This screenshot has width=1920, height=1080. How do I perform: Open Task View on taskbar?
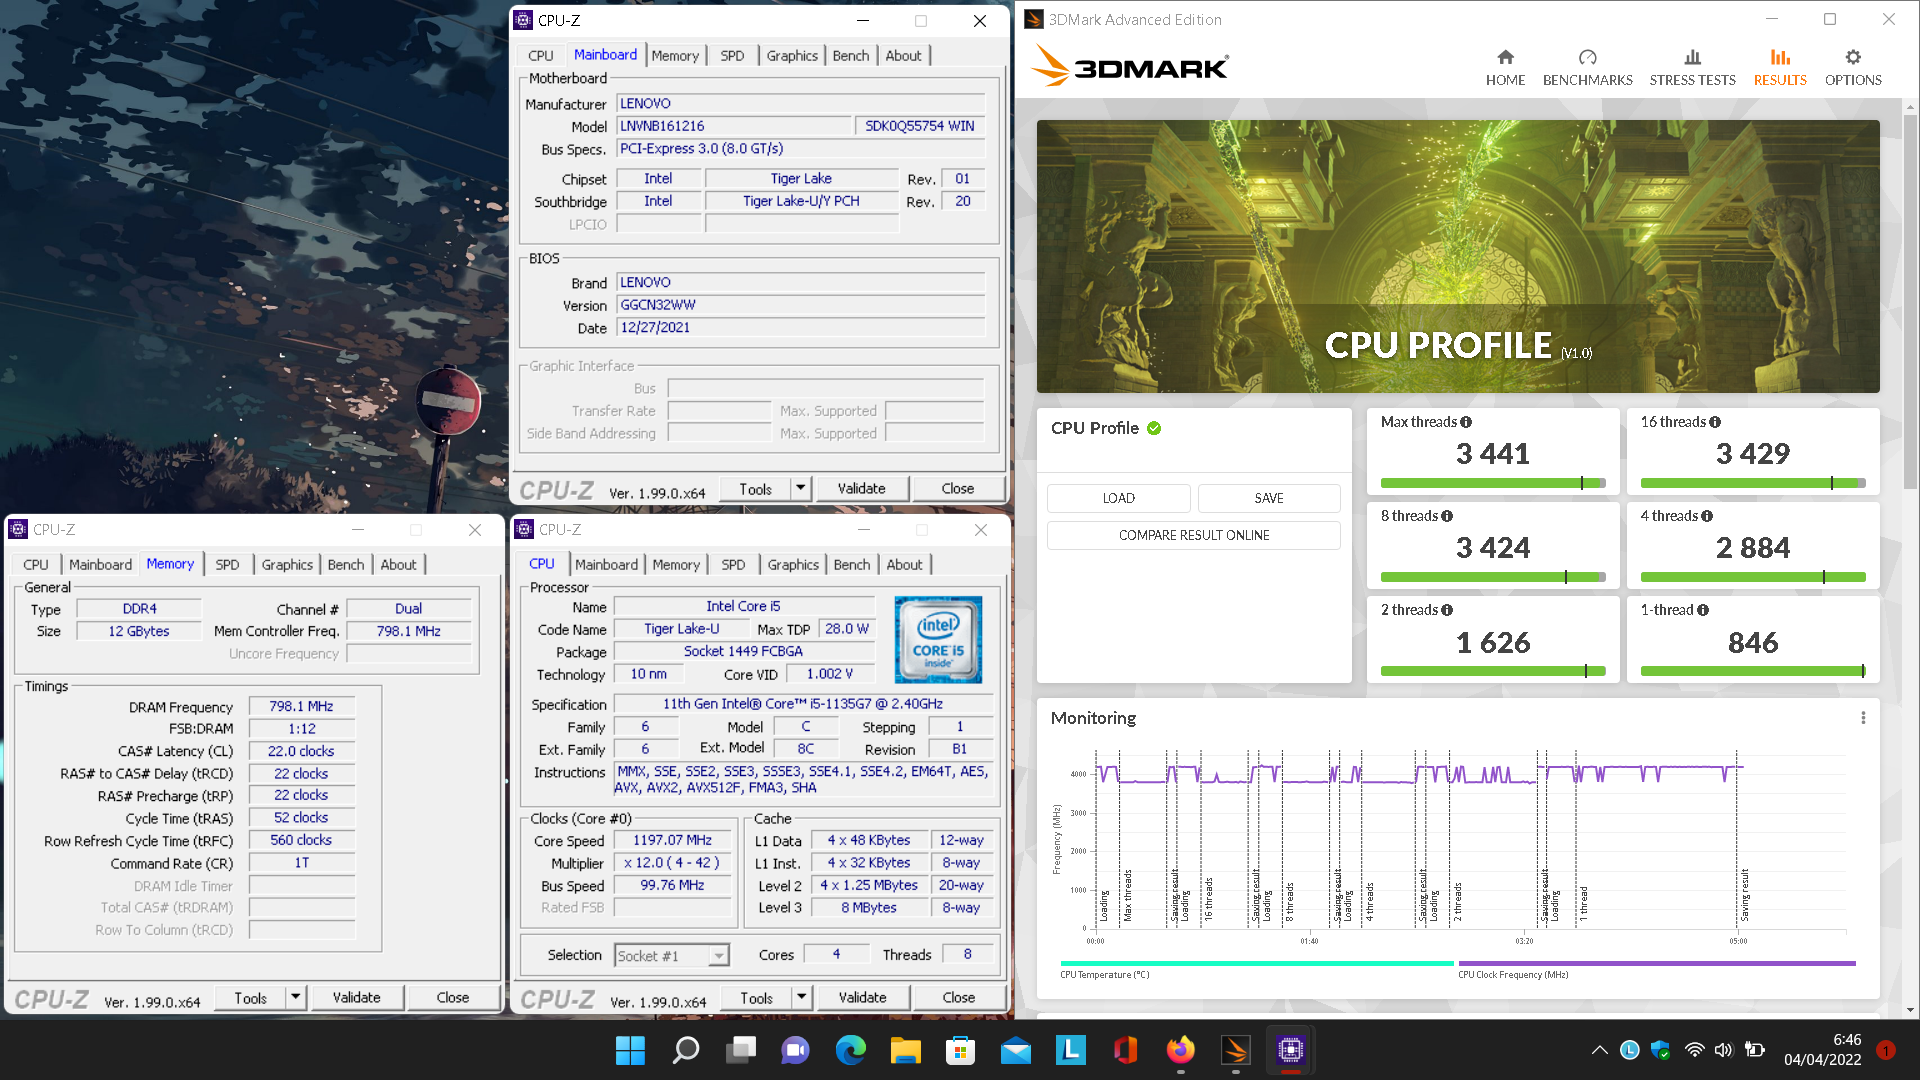coord(741,1050)
